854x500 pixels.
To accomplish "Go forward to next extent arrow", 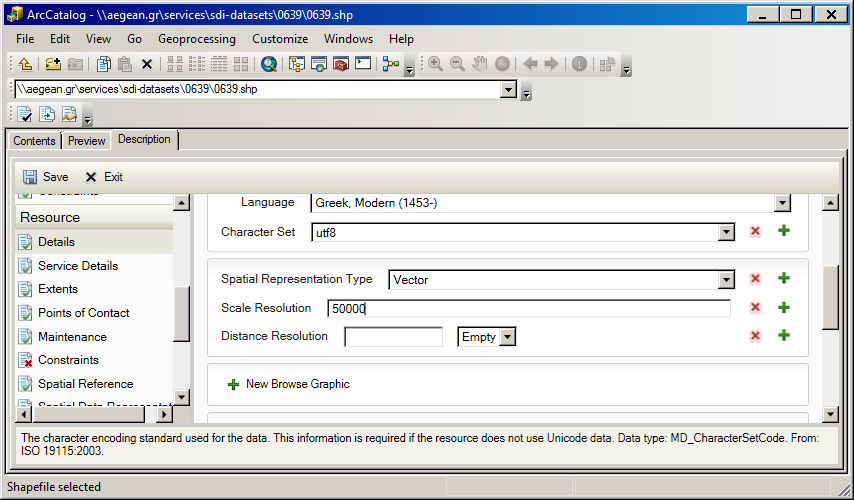I will click(552, 64).
